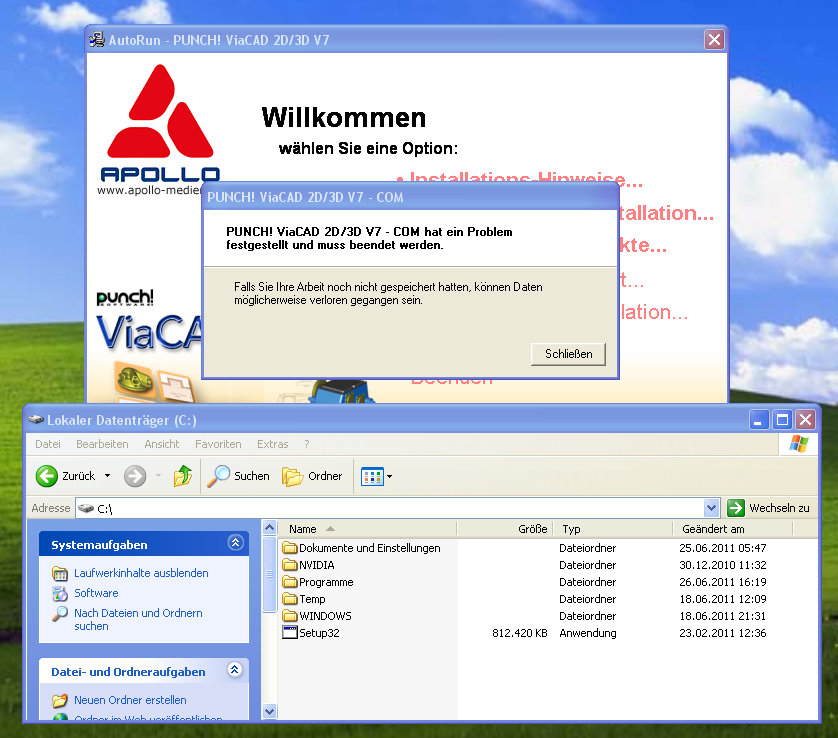
Task: Click side pane scrollbar down arrow
Action: pyautogui.click(x=269, y=711)
